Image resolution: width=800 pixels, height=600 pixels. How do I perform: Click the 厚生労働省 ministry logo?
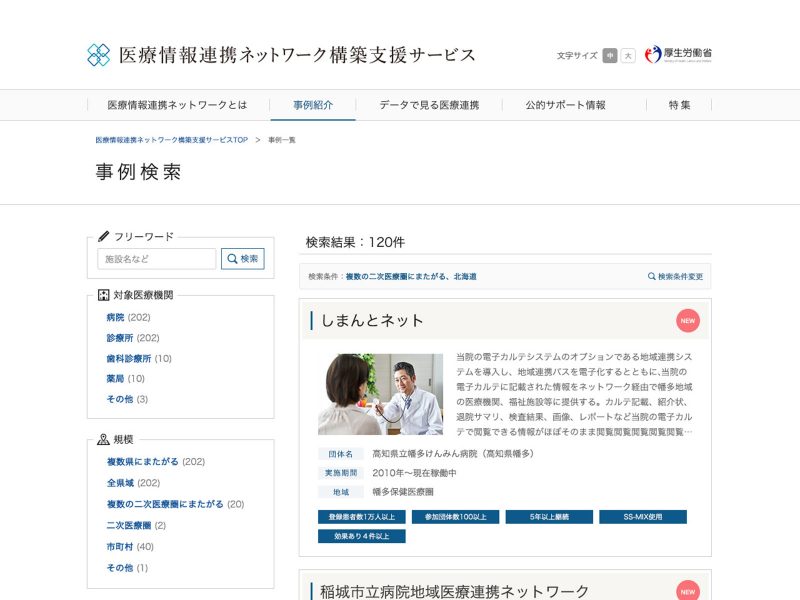pos(679,55)
